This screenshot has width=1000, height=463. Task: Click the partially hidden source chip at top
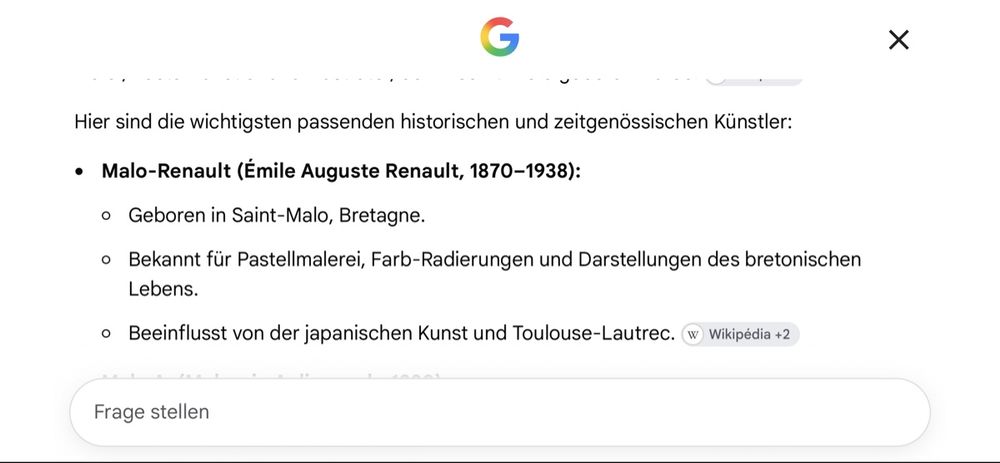[x=753, y=81]
